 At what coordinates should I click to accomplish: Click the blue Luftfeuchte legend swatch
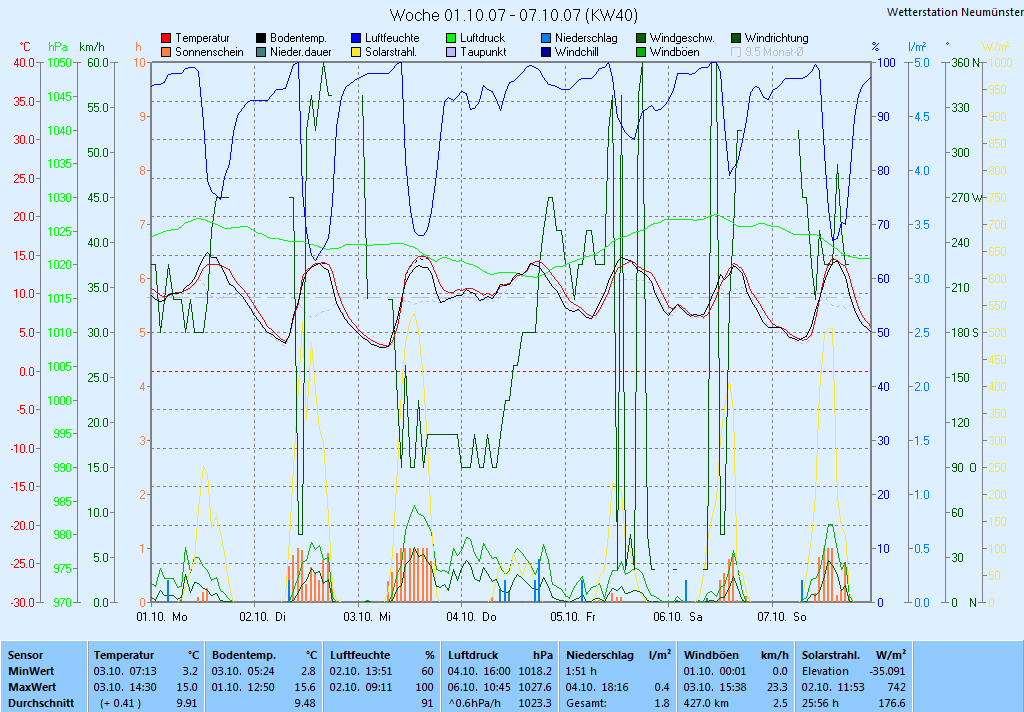pos(356,39)
